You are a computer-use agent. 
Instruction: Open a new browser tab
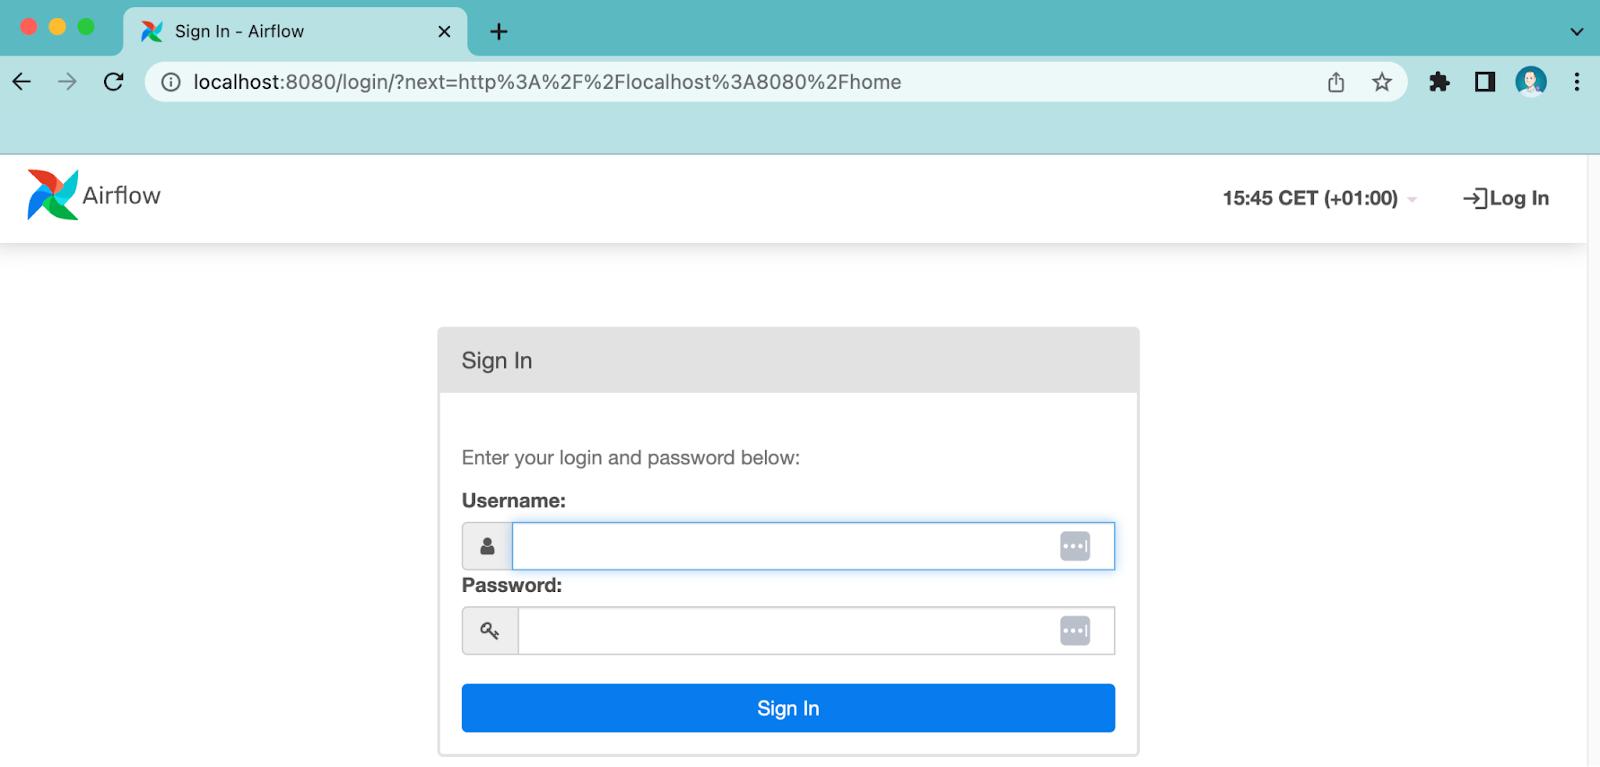click(x=498, y=31)
